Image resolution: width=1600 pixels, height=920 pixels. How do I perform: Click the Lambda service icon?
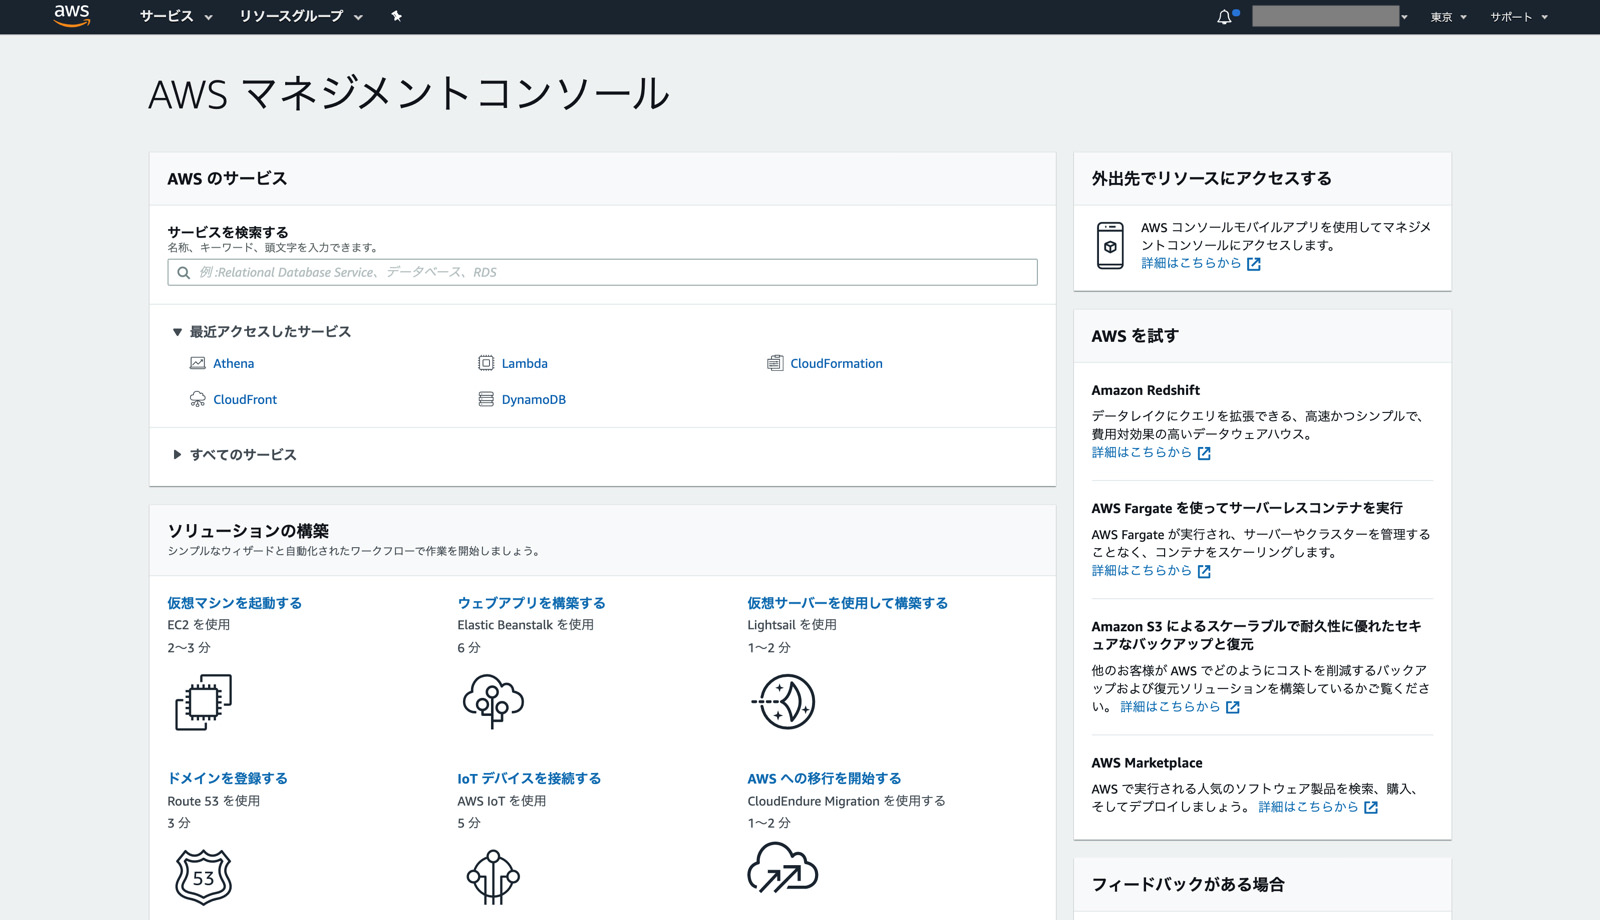[486, 363]
